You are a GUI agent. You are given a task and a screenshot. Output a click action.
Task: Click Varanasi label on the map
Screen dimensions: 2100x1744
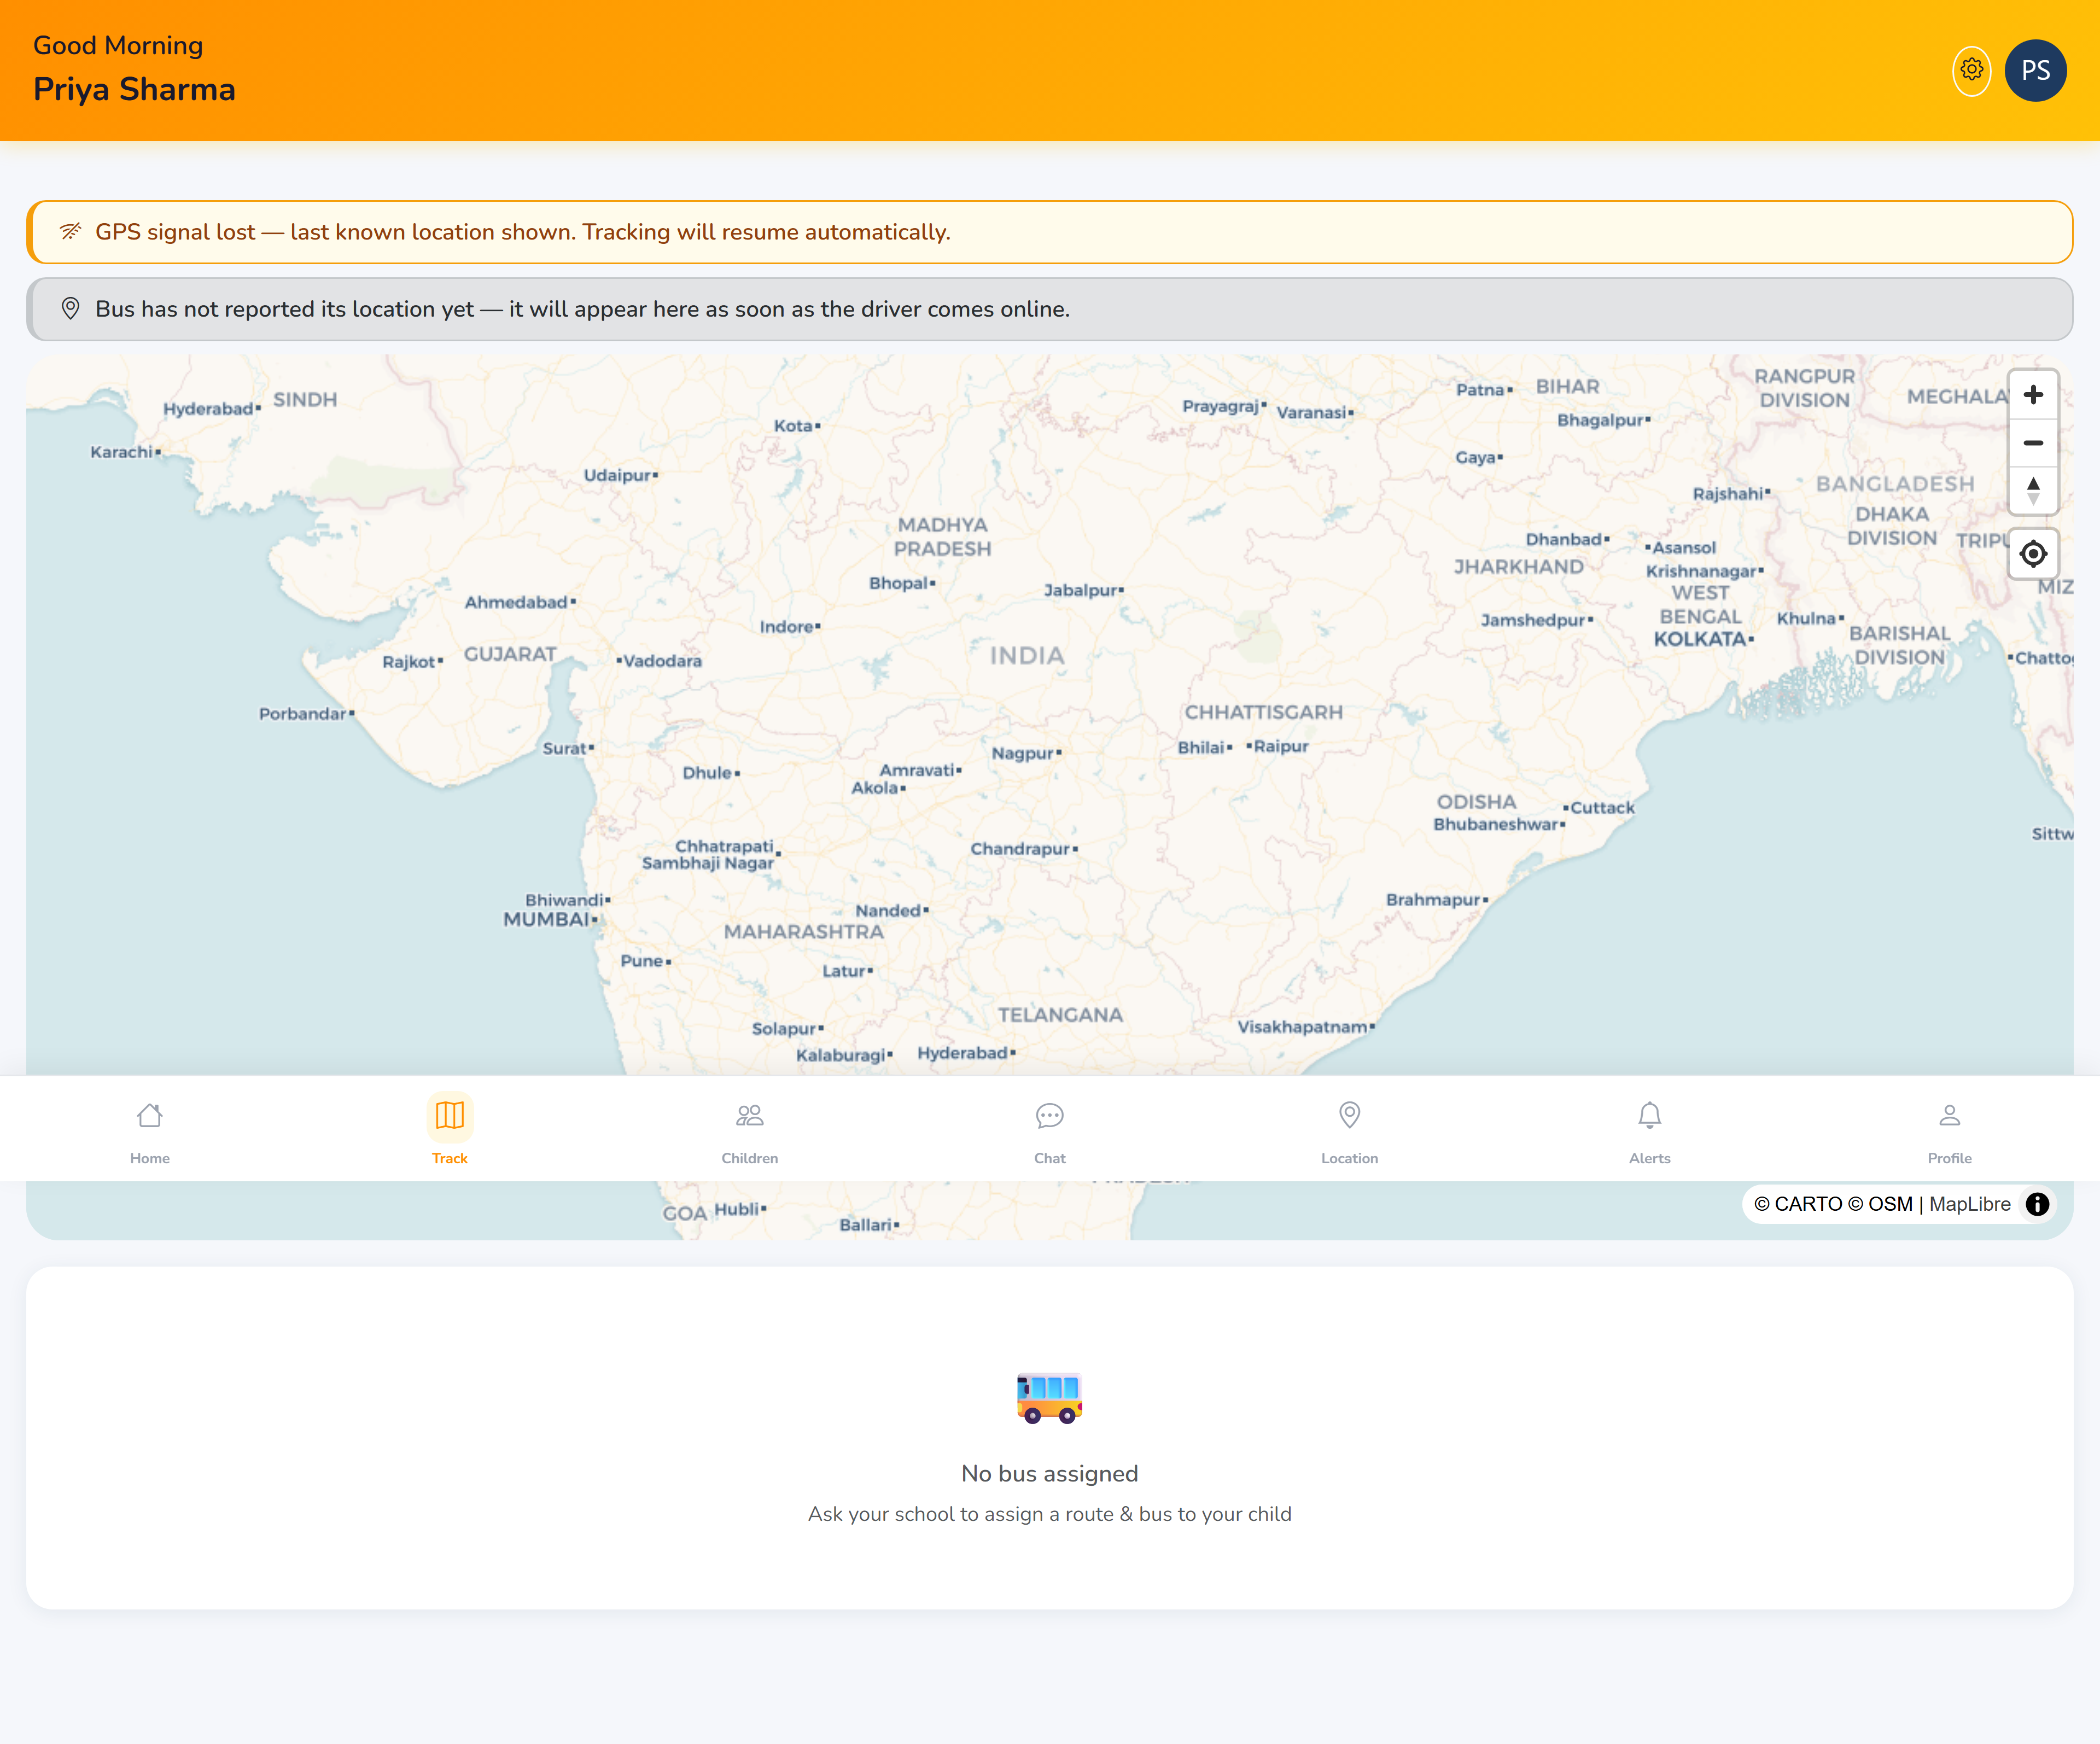pos(1311,412)
